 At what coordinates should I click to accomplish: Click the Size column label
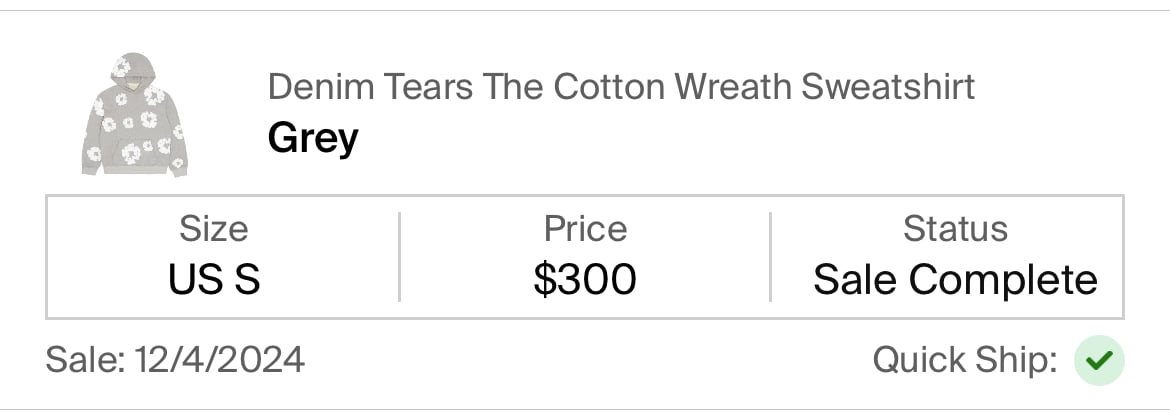[x=213, y=229]
